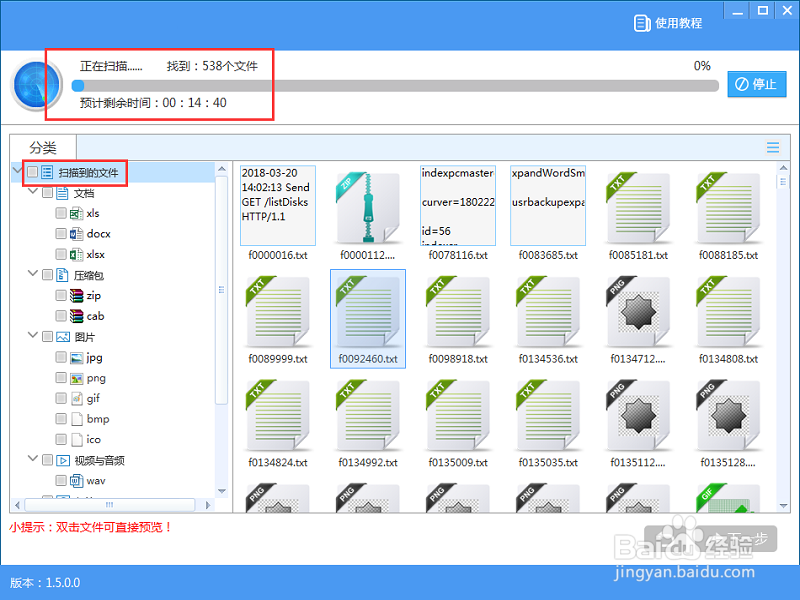800x600 pixels.
Task: Select the f0092460.txt file icon
Action: [368, 311]
